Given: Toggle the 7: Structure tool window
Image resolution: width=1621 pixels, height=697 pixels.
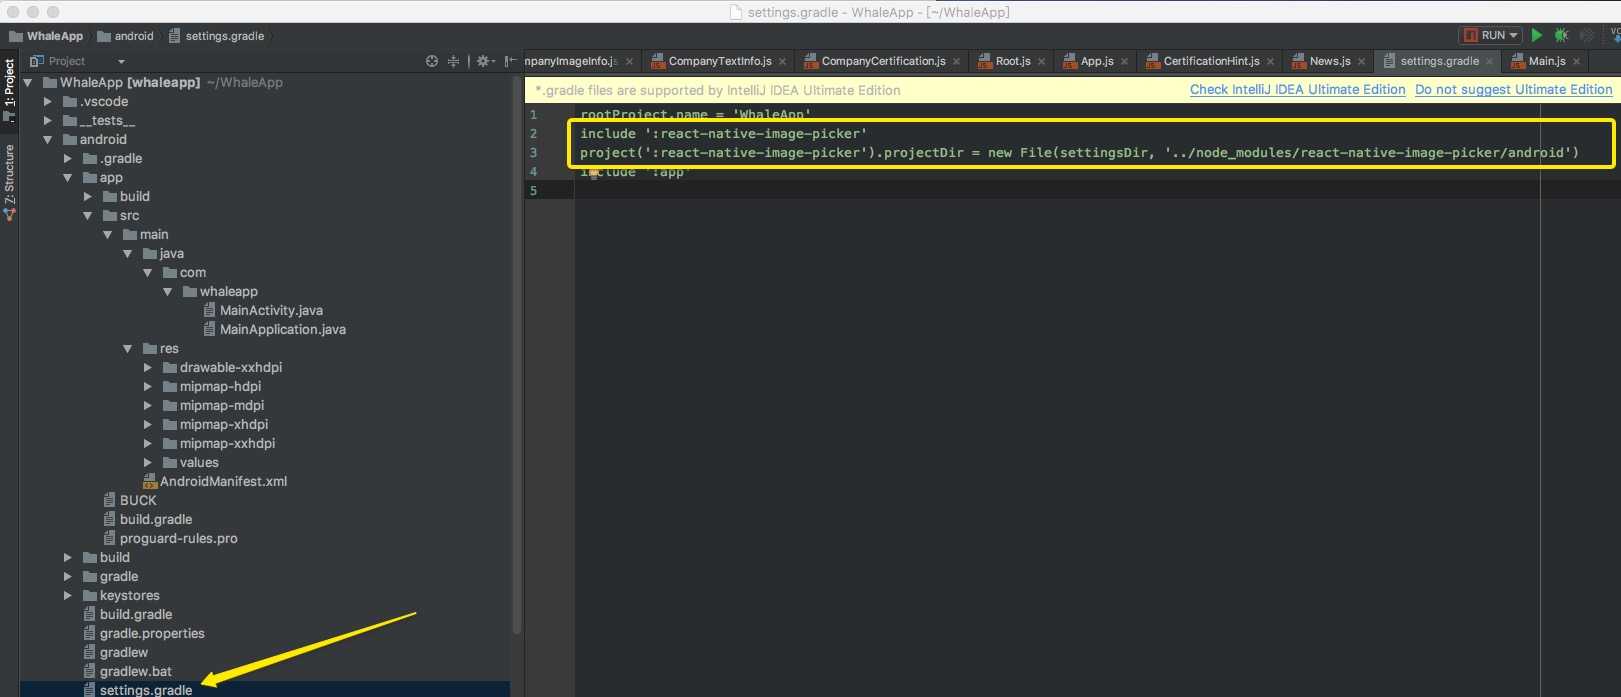Looking at the screenshot, I should (x=9, y=181).
